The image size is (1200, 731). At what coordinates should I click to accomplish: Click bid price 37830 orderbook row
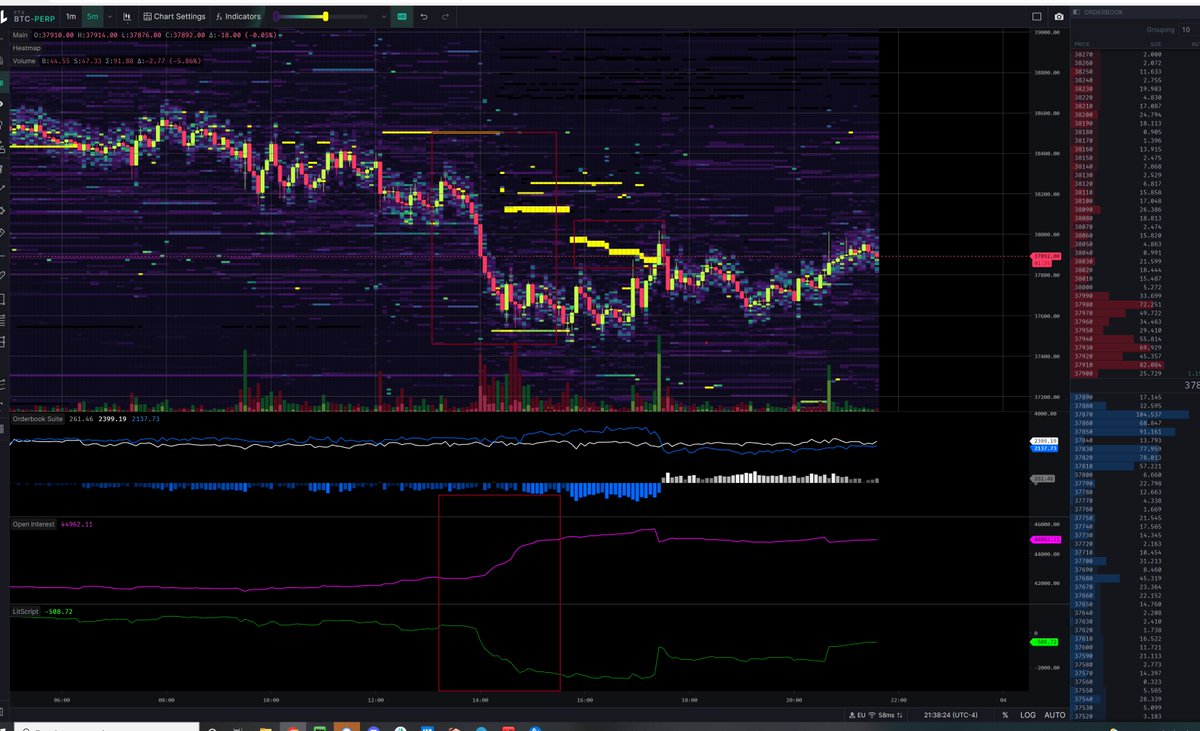[1135, 448]
